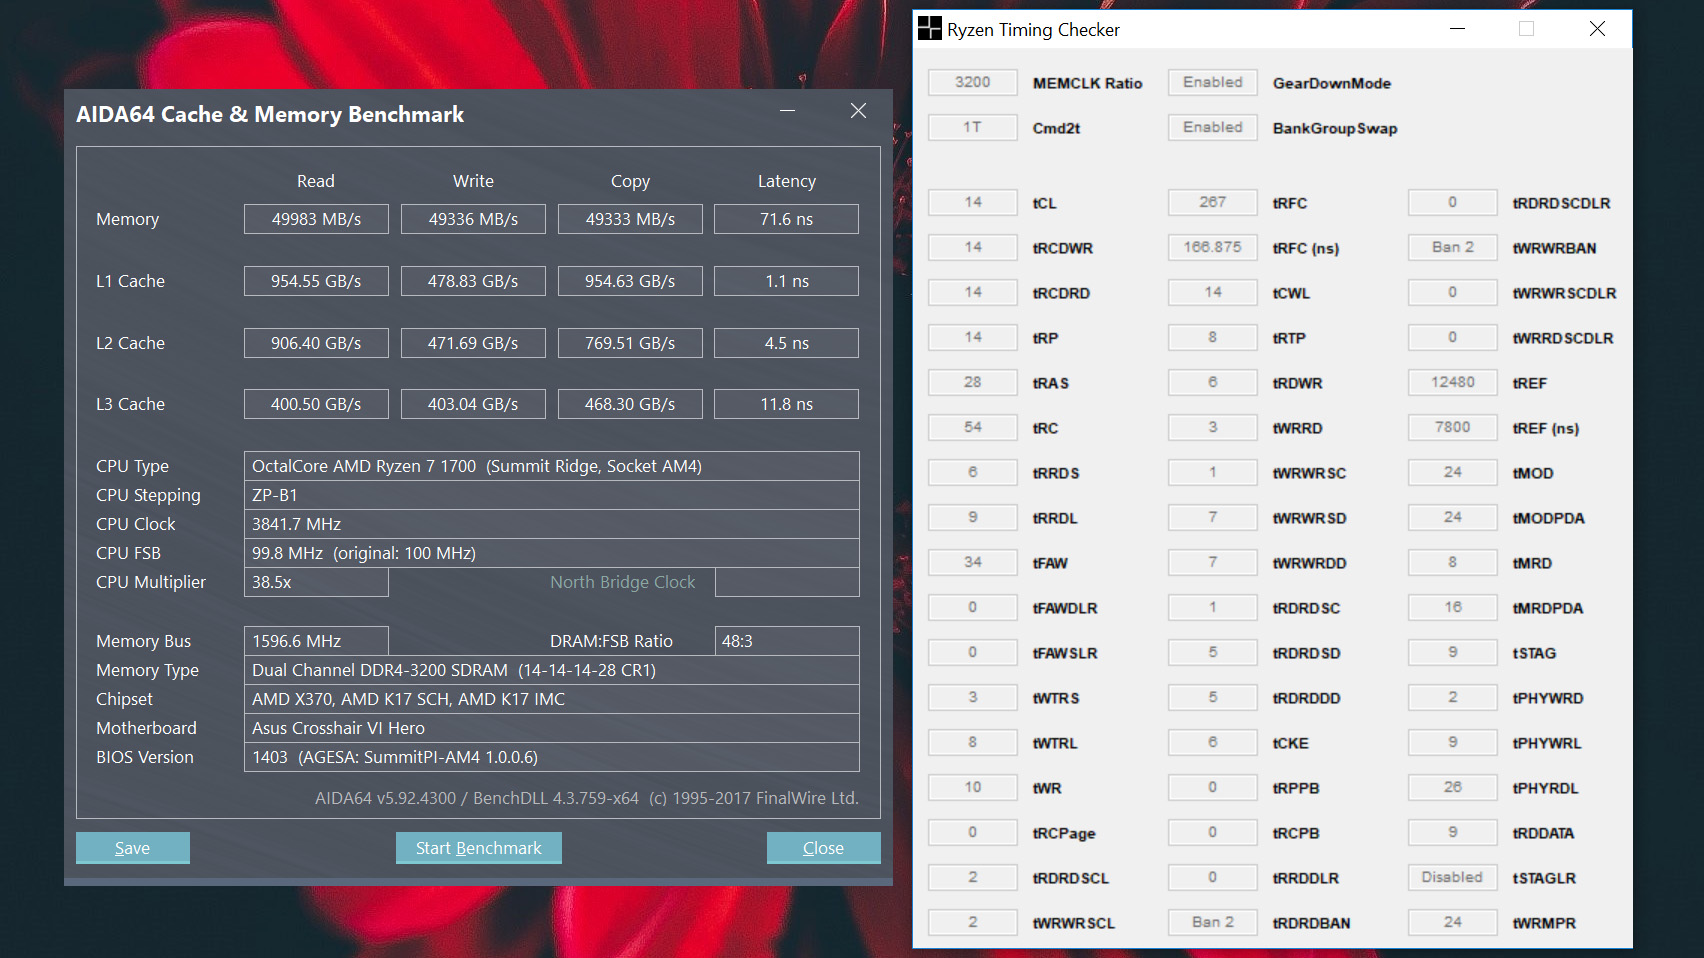The width and height of the screenshot is (1704, 958).
Task: Click the tWRRD value field showing 3
Action: 1213,427
